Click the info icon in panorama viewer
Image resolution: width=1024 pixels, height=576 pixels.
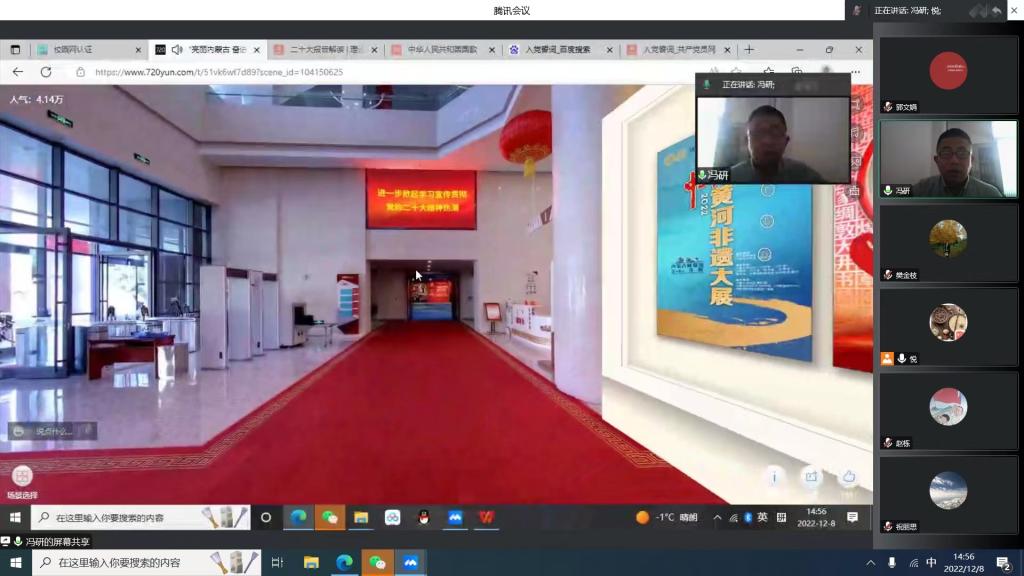tap(774, 478)
